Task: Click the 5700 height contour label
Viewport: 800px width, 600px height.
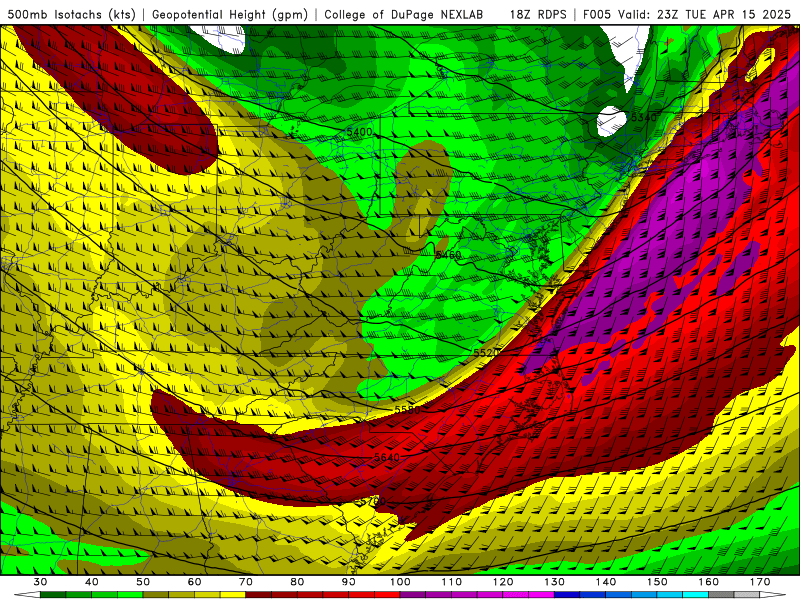Action: pyautogui.click(x=372, y=502)
